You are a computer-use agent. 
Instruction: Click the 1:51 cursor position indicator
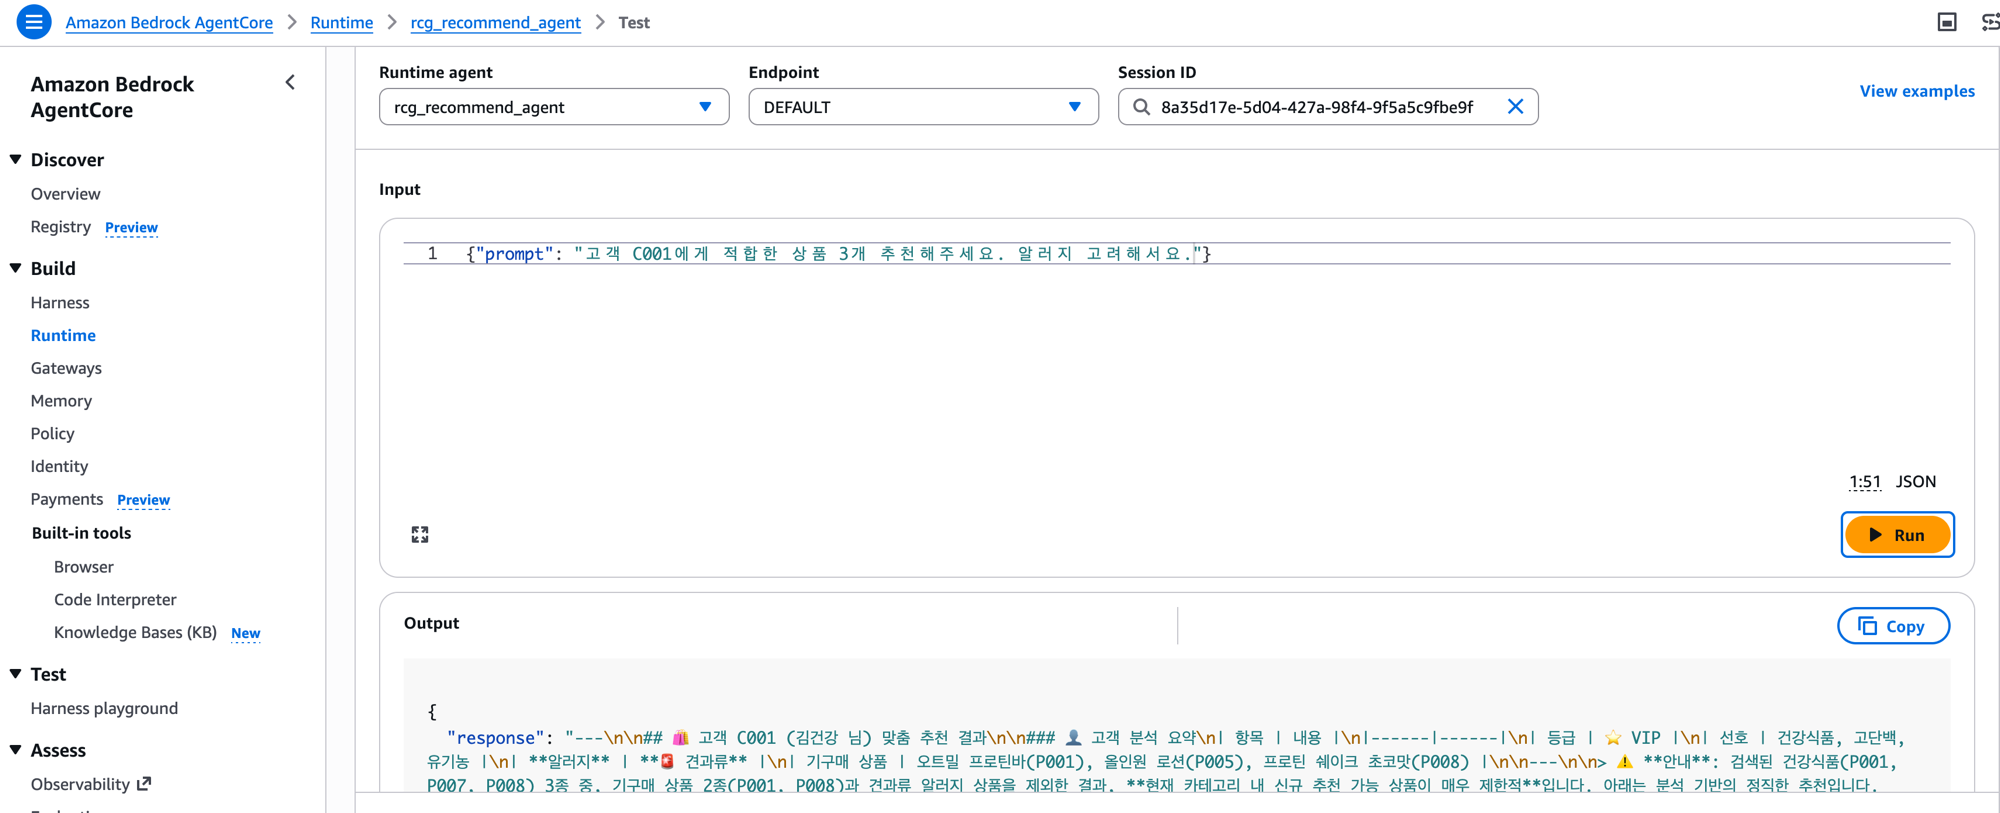click(1865, 482)
